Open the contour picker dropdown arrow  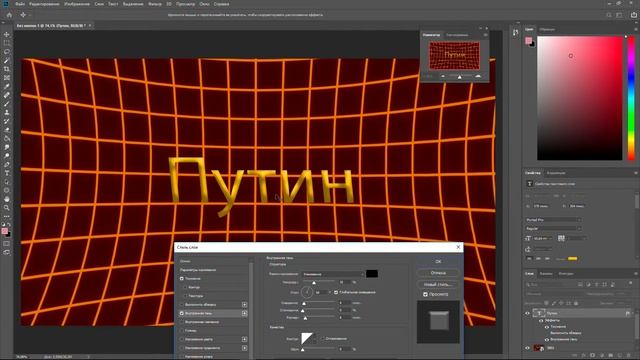(x=315, y=338)
